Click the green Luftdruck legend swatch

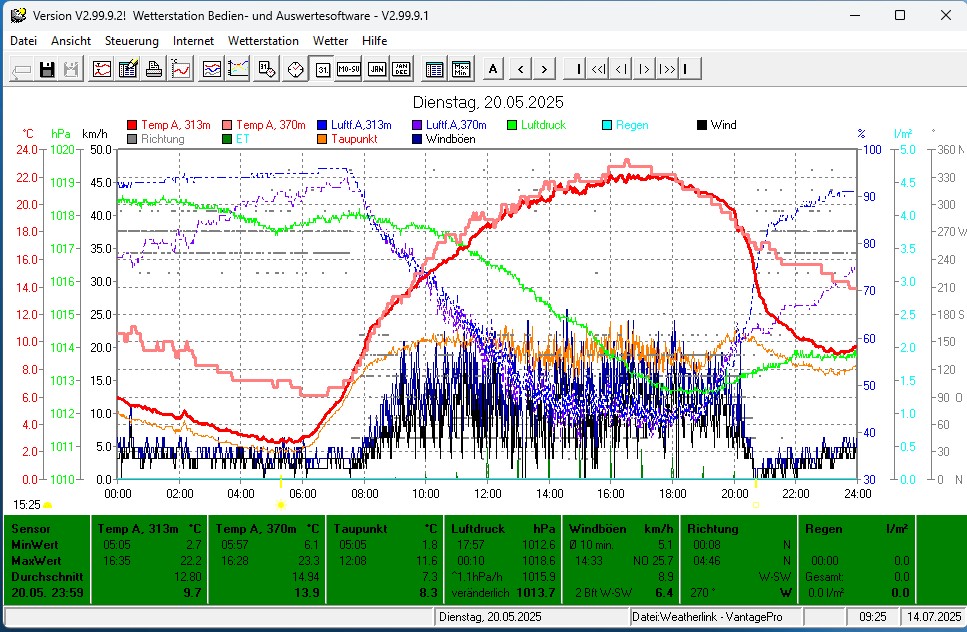512,125
